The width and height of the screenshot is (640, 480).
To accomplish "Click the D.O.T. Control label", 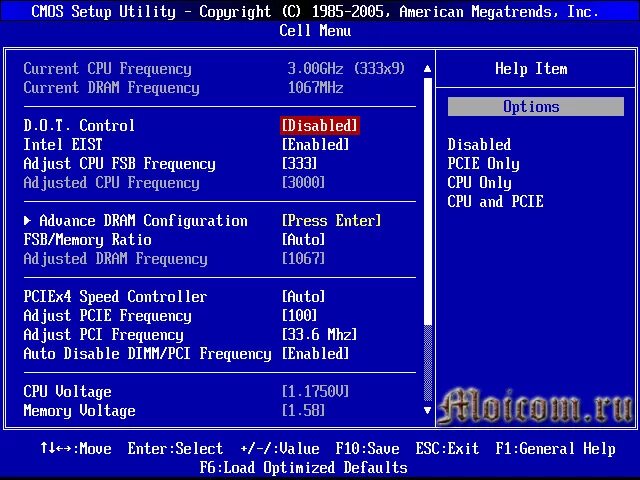I will (79, 125).
